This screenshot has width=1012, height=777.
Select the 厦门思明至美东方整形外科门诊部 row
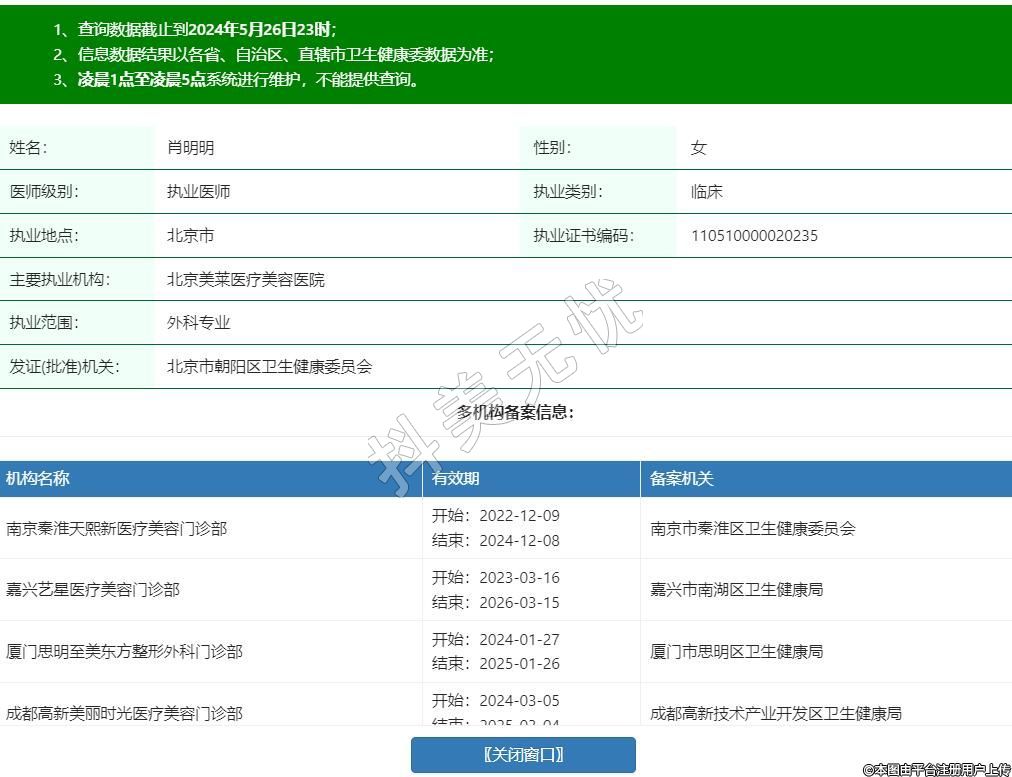[x=124, y=652]
